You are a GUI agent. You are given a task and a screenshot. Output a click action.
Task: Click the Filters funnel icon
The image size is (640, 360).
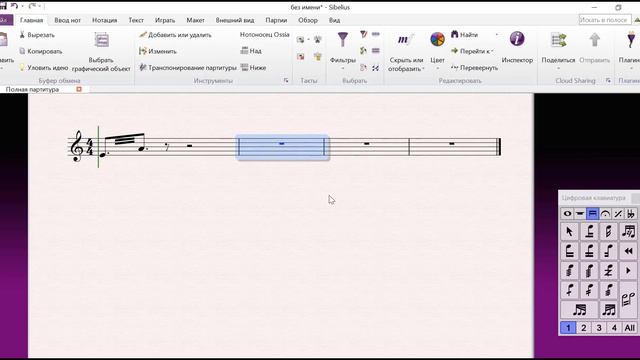tap(343, 40)
